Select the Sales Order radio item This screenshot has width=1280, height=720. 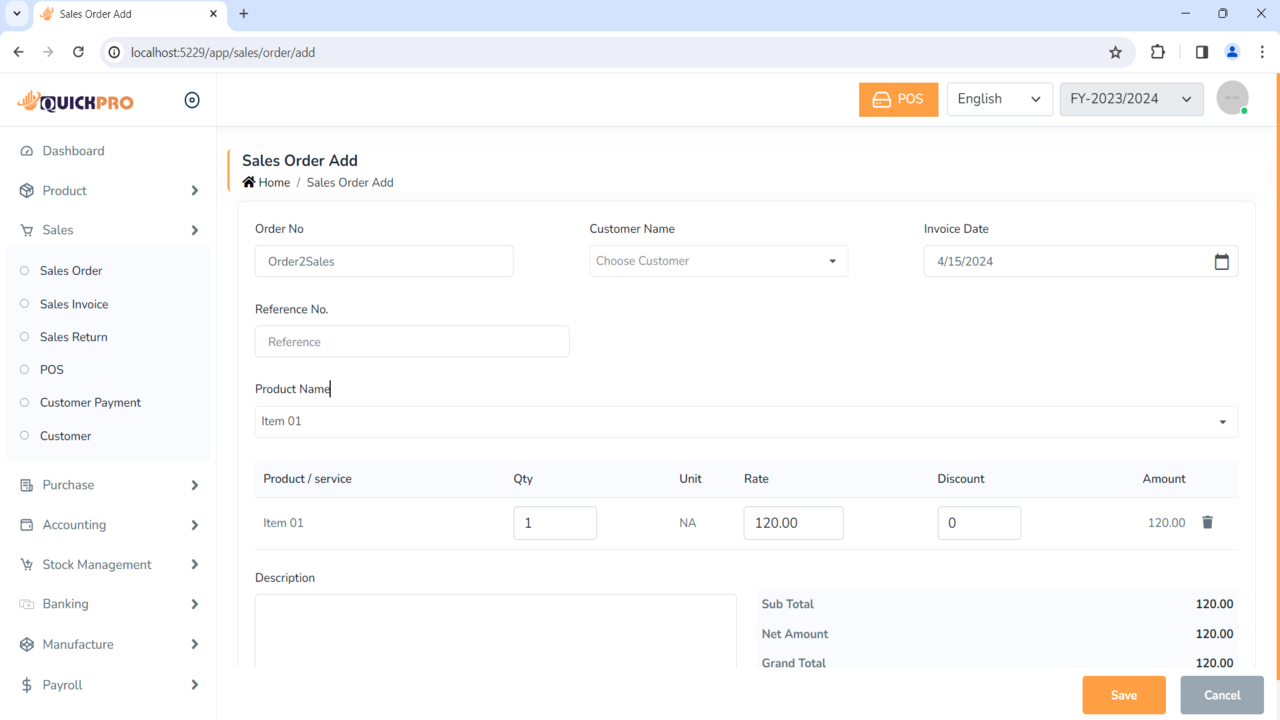tap(70, 270)
